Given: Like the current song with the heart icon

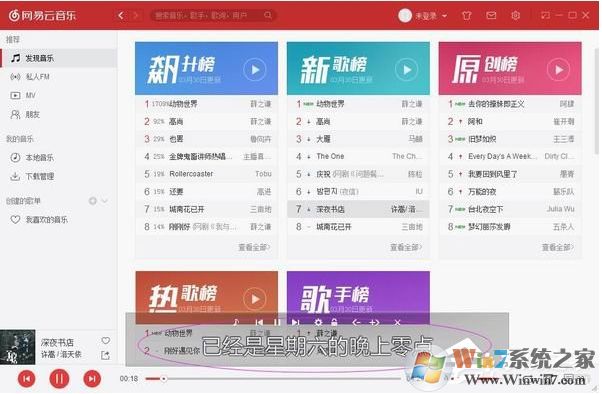Looking at the screenshot, I should (x=106, y=341).
